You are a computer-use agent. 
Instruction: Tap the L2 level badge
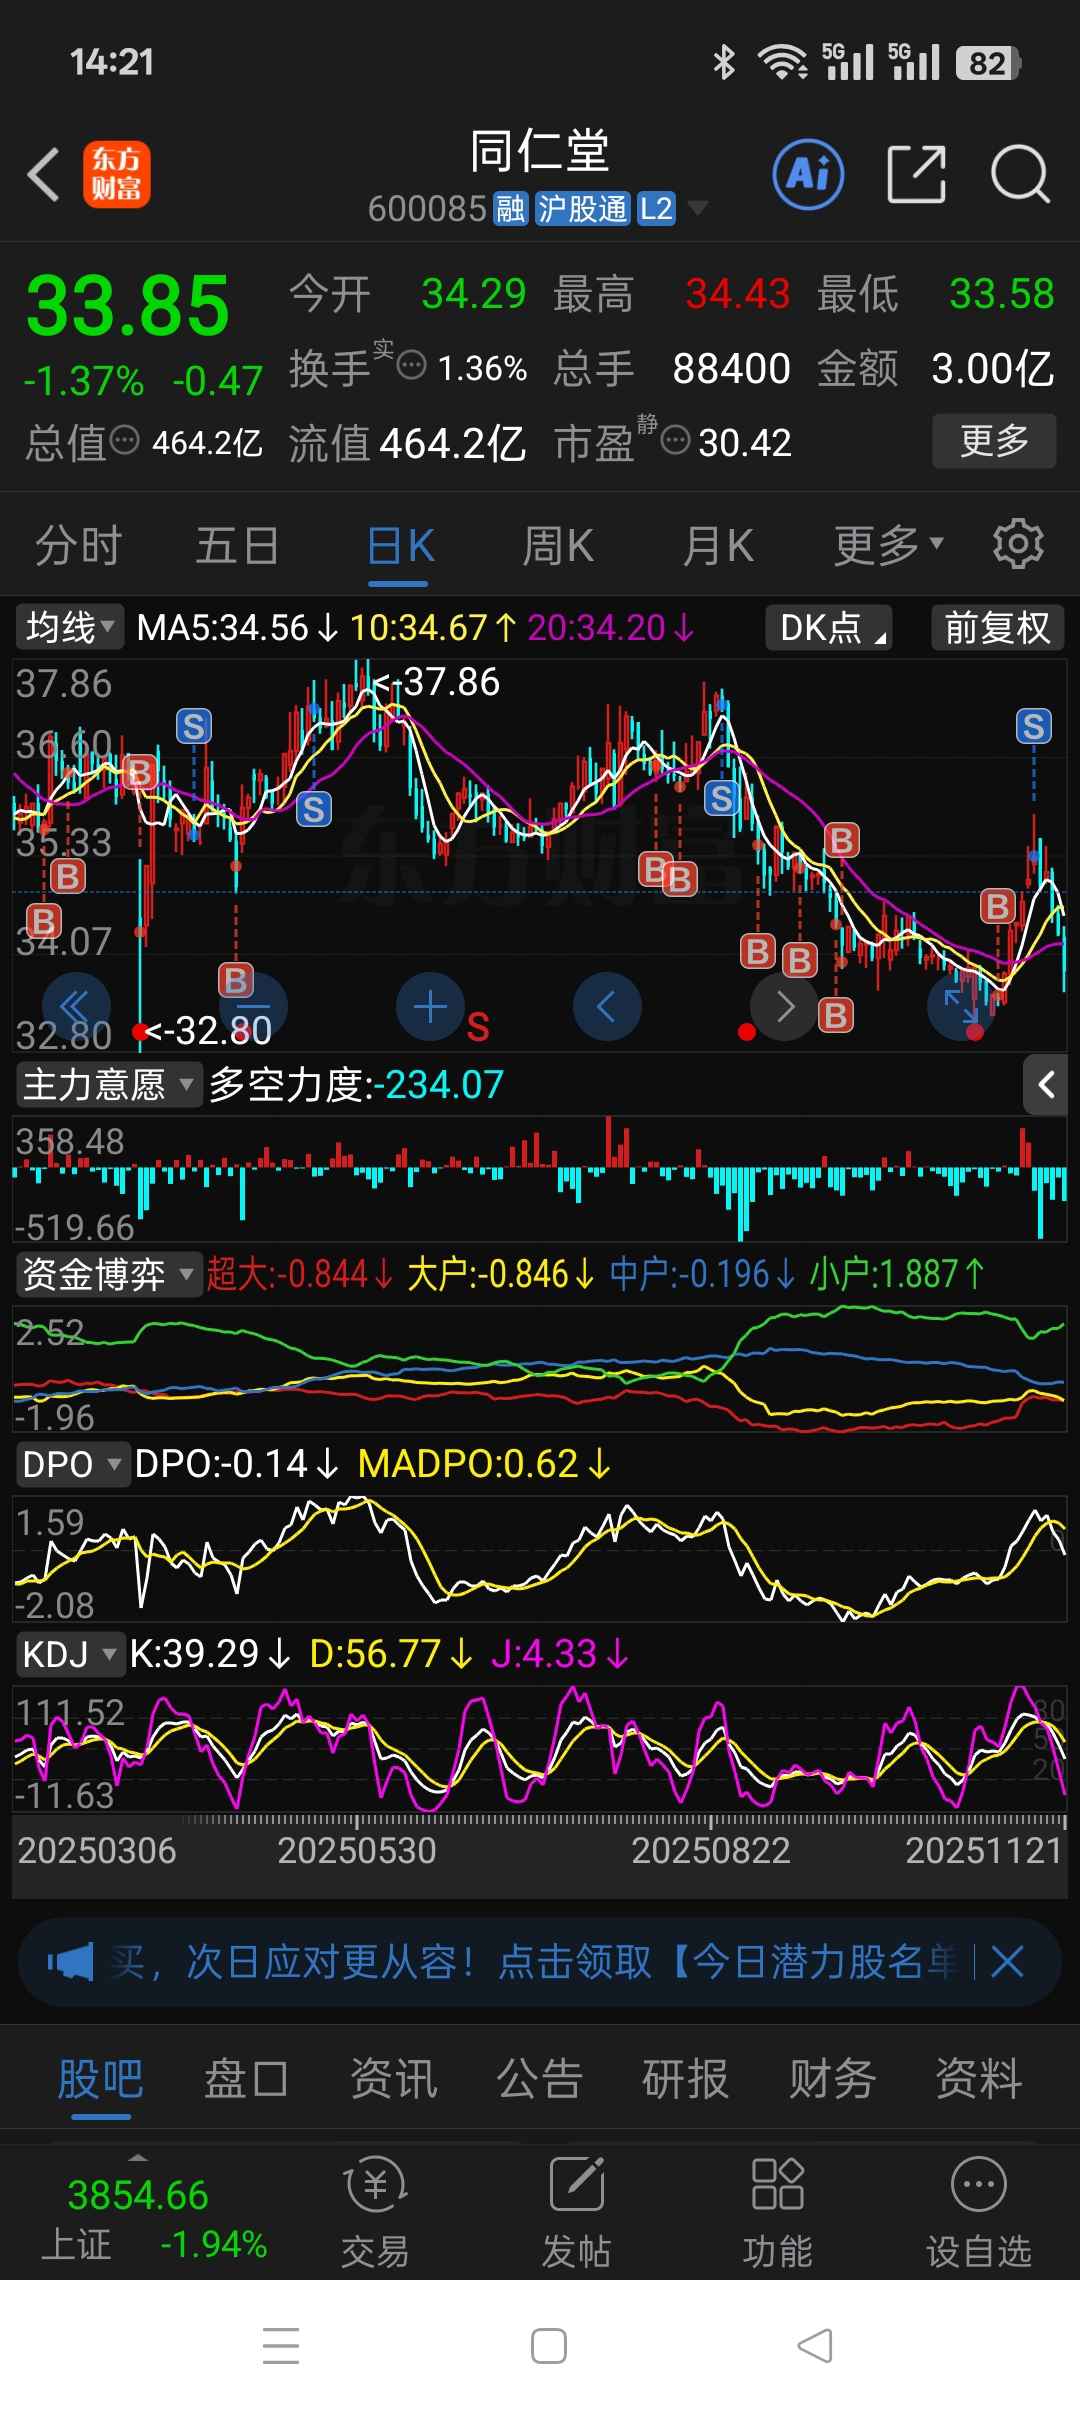[x=656, y=209]
